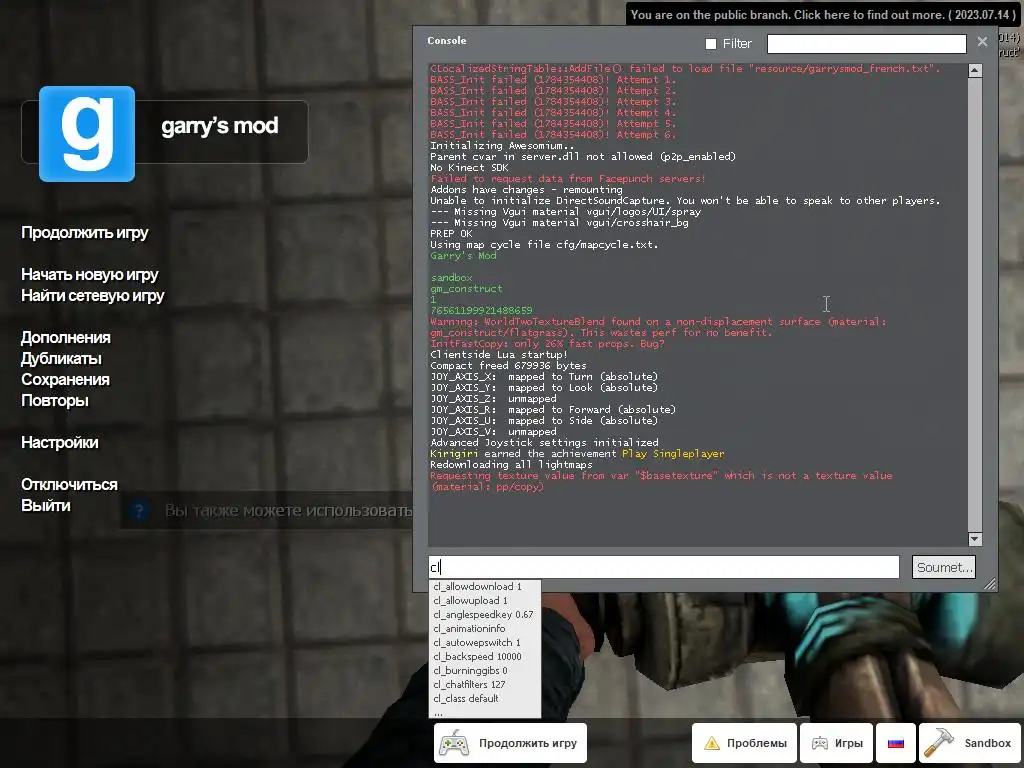
Task: Open the Сохранения menu item
Action: point(65,379)
